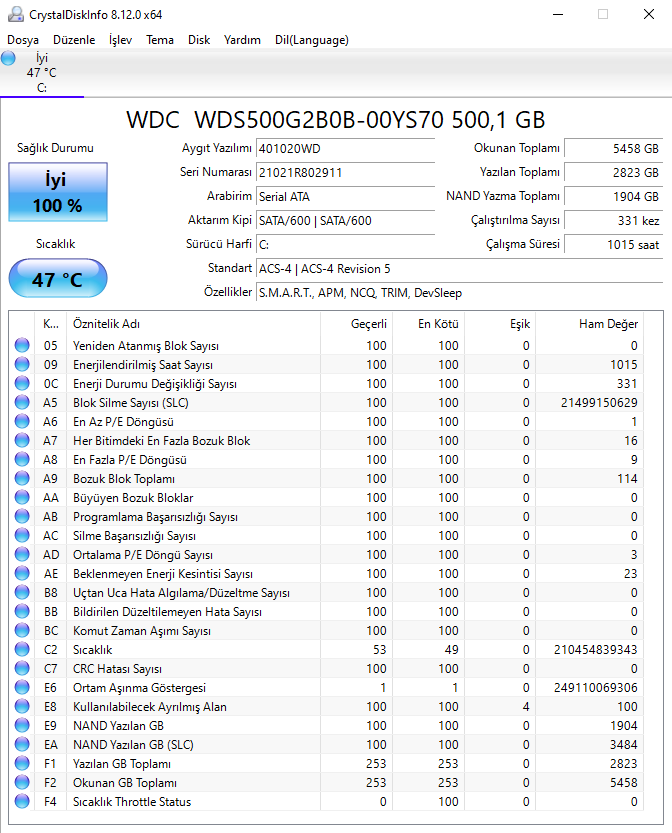This screenshot has height=833, width=672.
Task: Click raw value 21499150629
Action: point(599,403)
